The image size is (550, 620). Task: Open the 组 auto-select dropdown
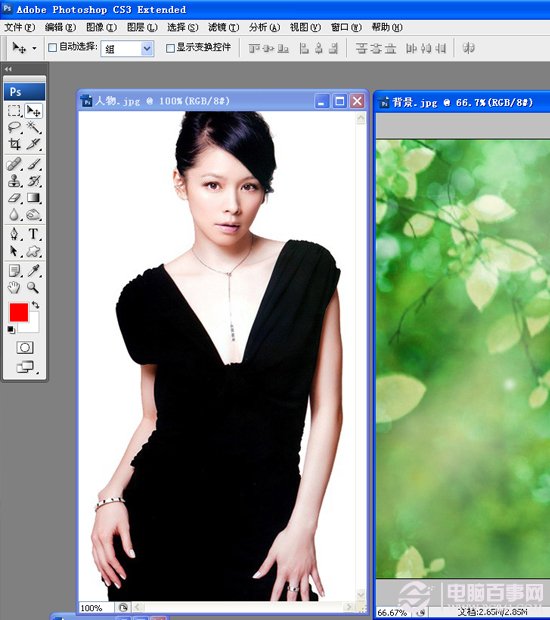[127, 49]
